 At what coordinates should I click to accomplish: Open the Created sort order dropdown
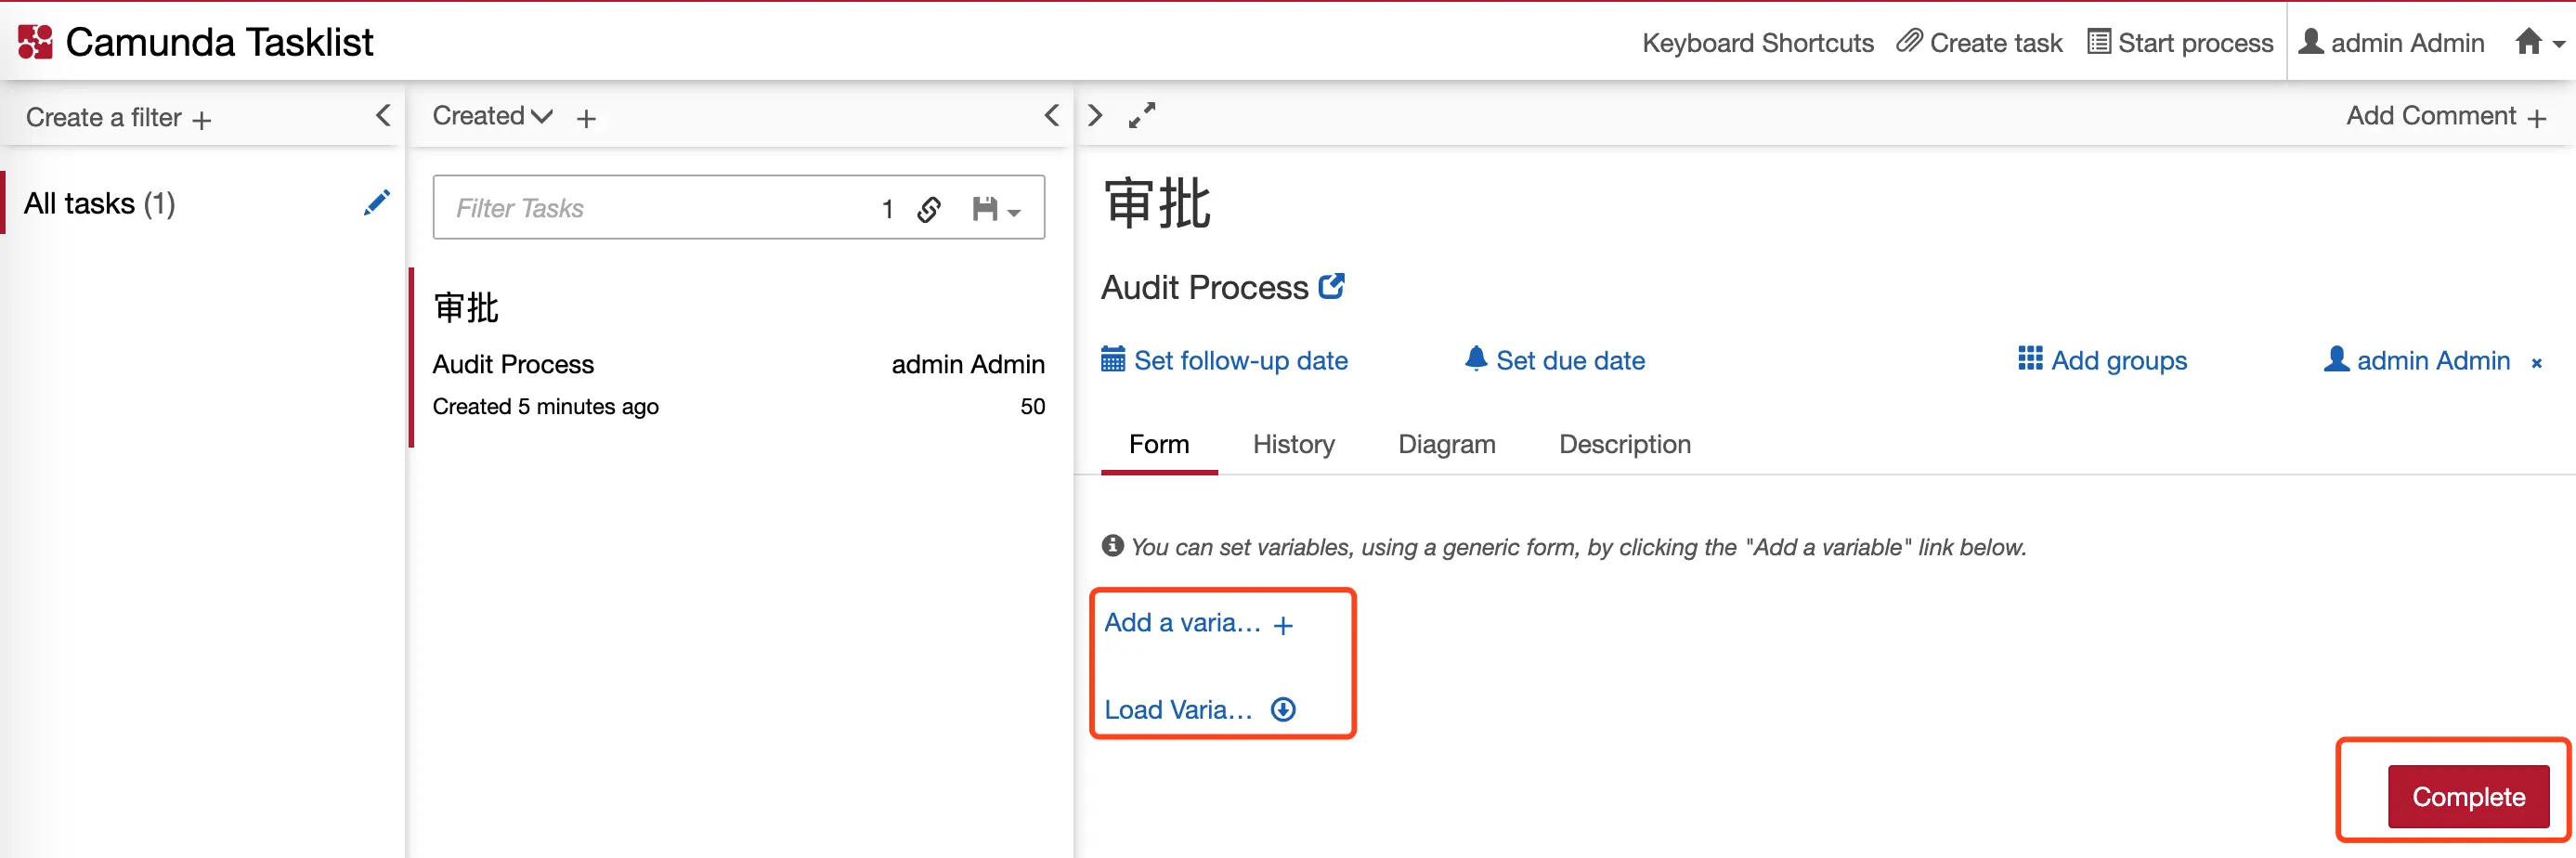click(491, 116)
